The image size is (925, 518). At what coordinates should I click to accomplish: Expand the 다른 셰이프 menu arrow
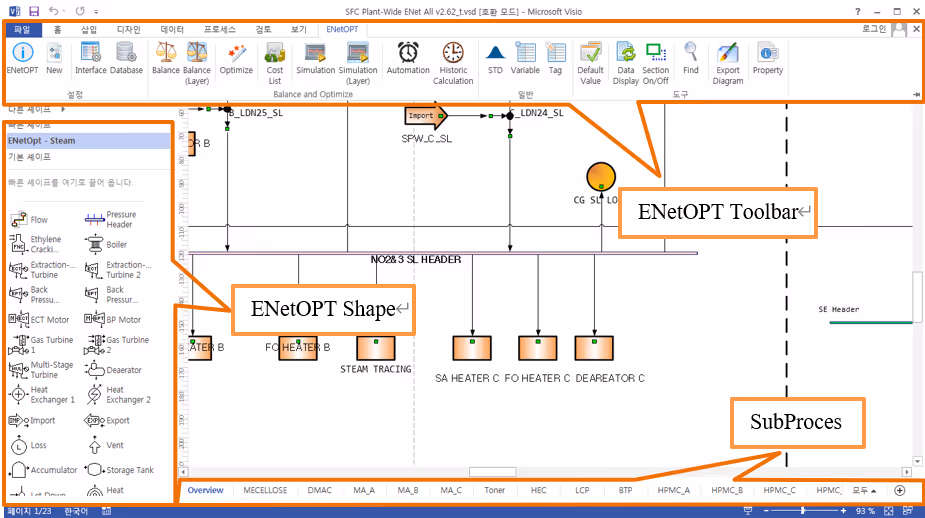pos(63,109)
